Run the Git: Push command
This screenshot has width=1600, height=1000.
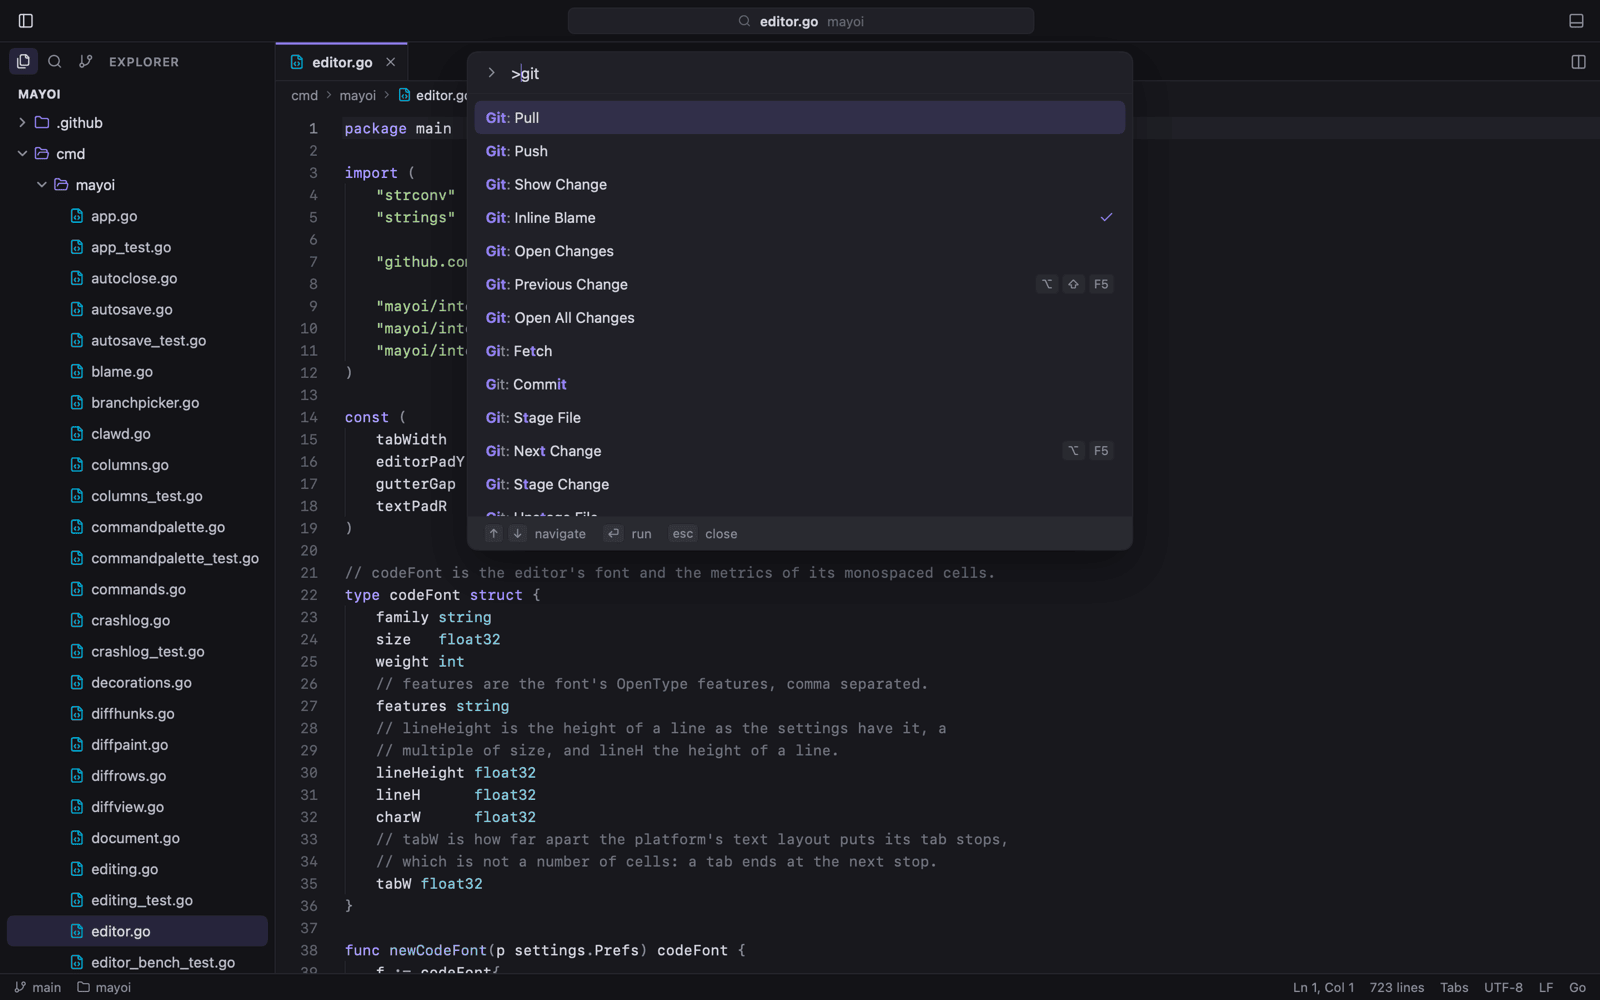click(799, 151)
